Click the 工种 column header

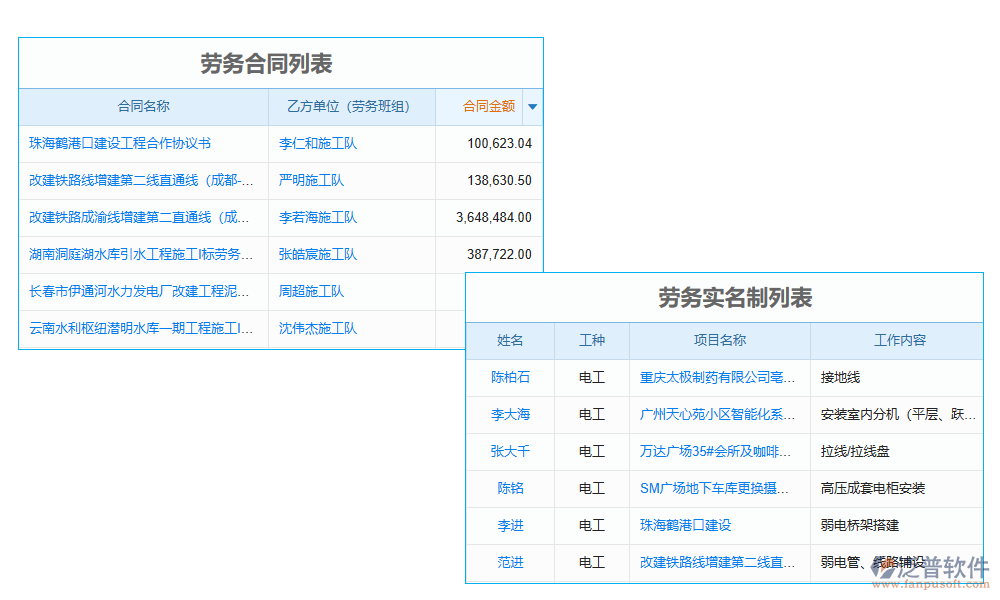point(592,341)
